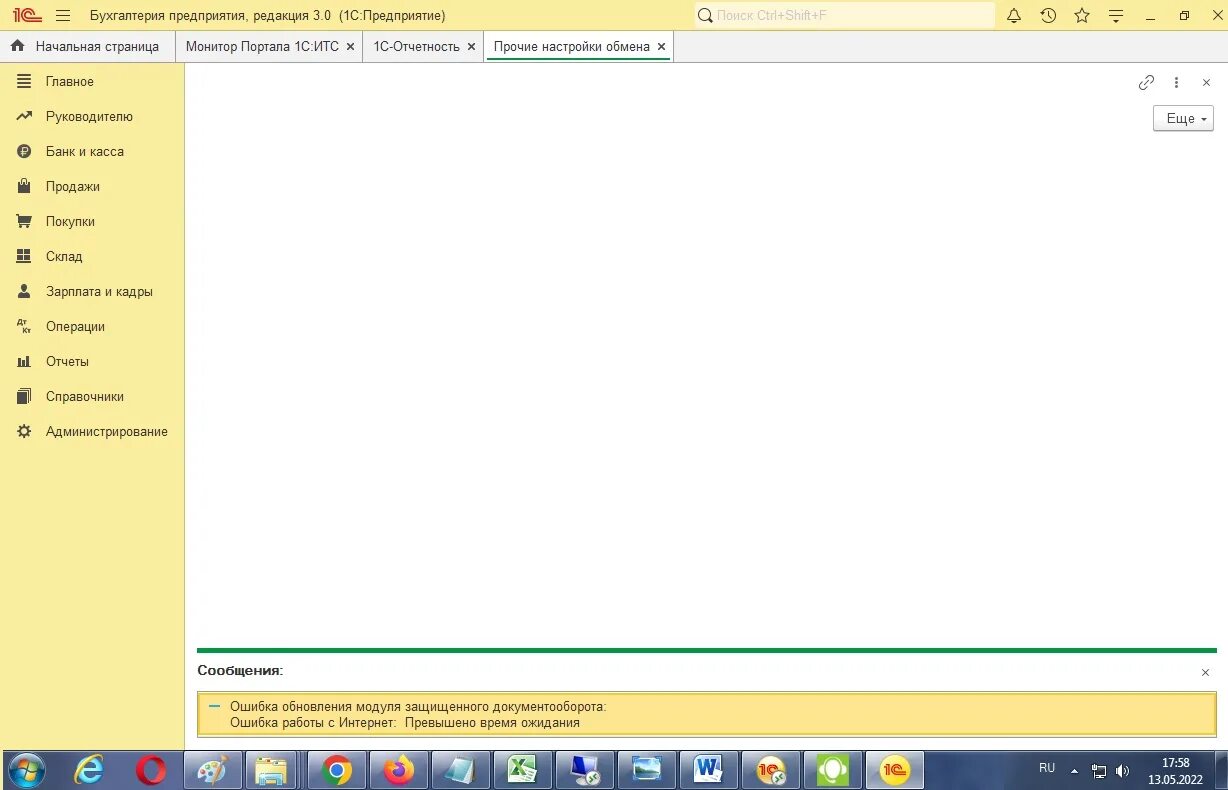Screen dimensions: 1228x790
Task: Open Excel from taskbar
Action: (523, 770)
